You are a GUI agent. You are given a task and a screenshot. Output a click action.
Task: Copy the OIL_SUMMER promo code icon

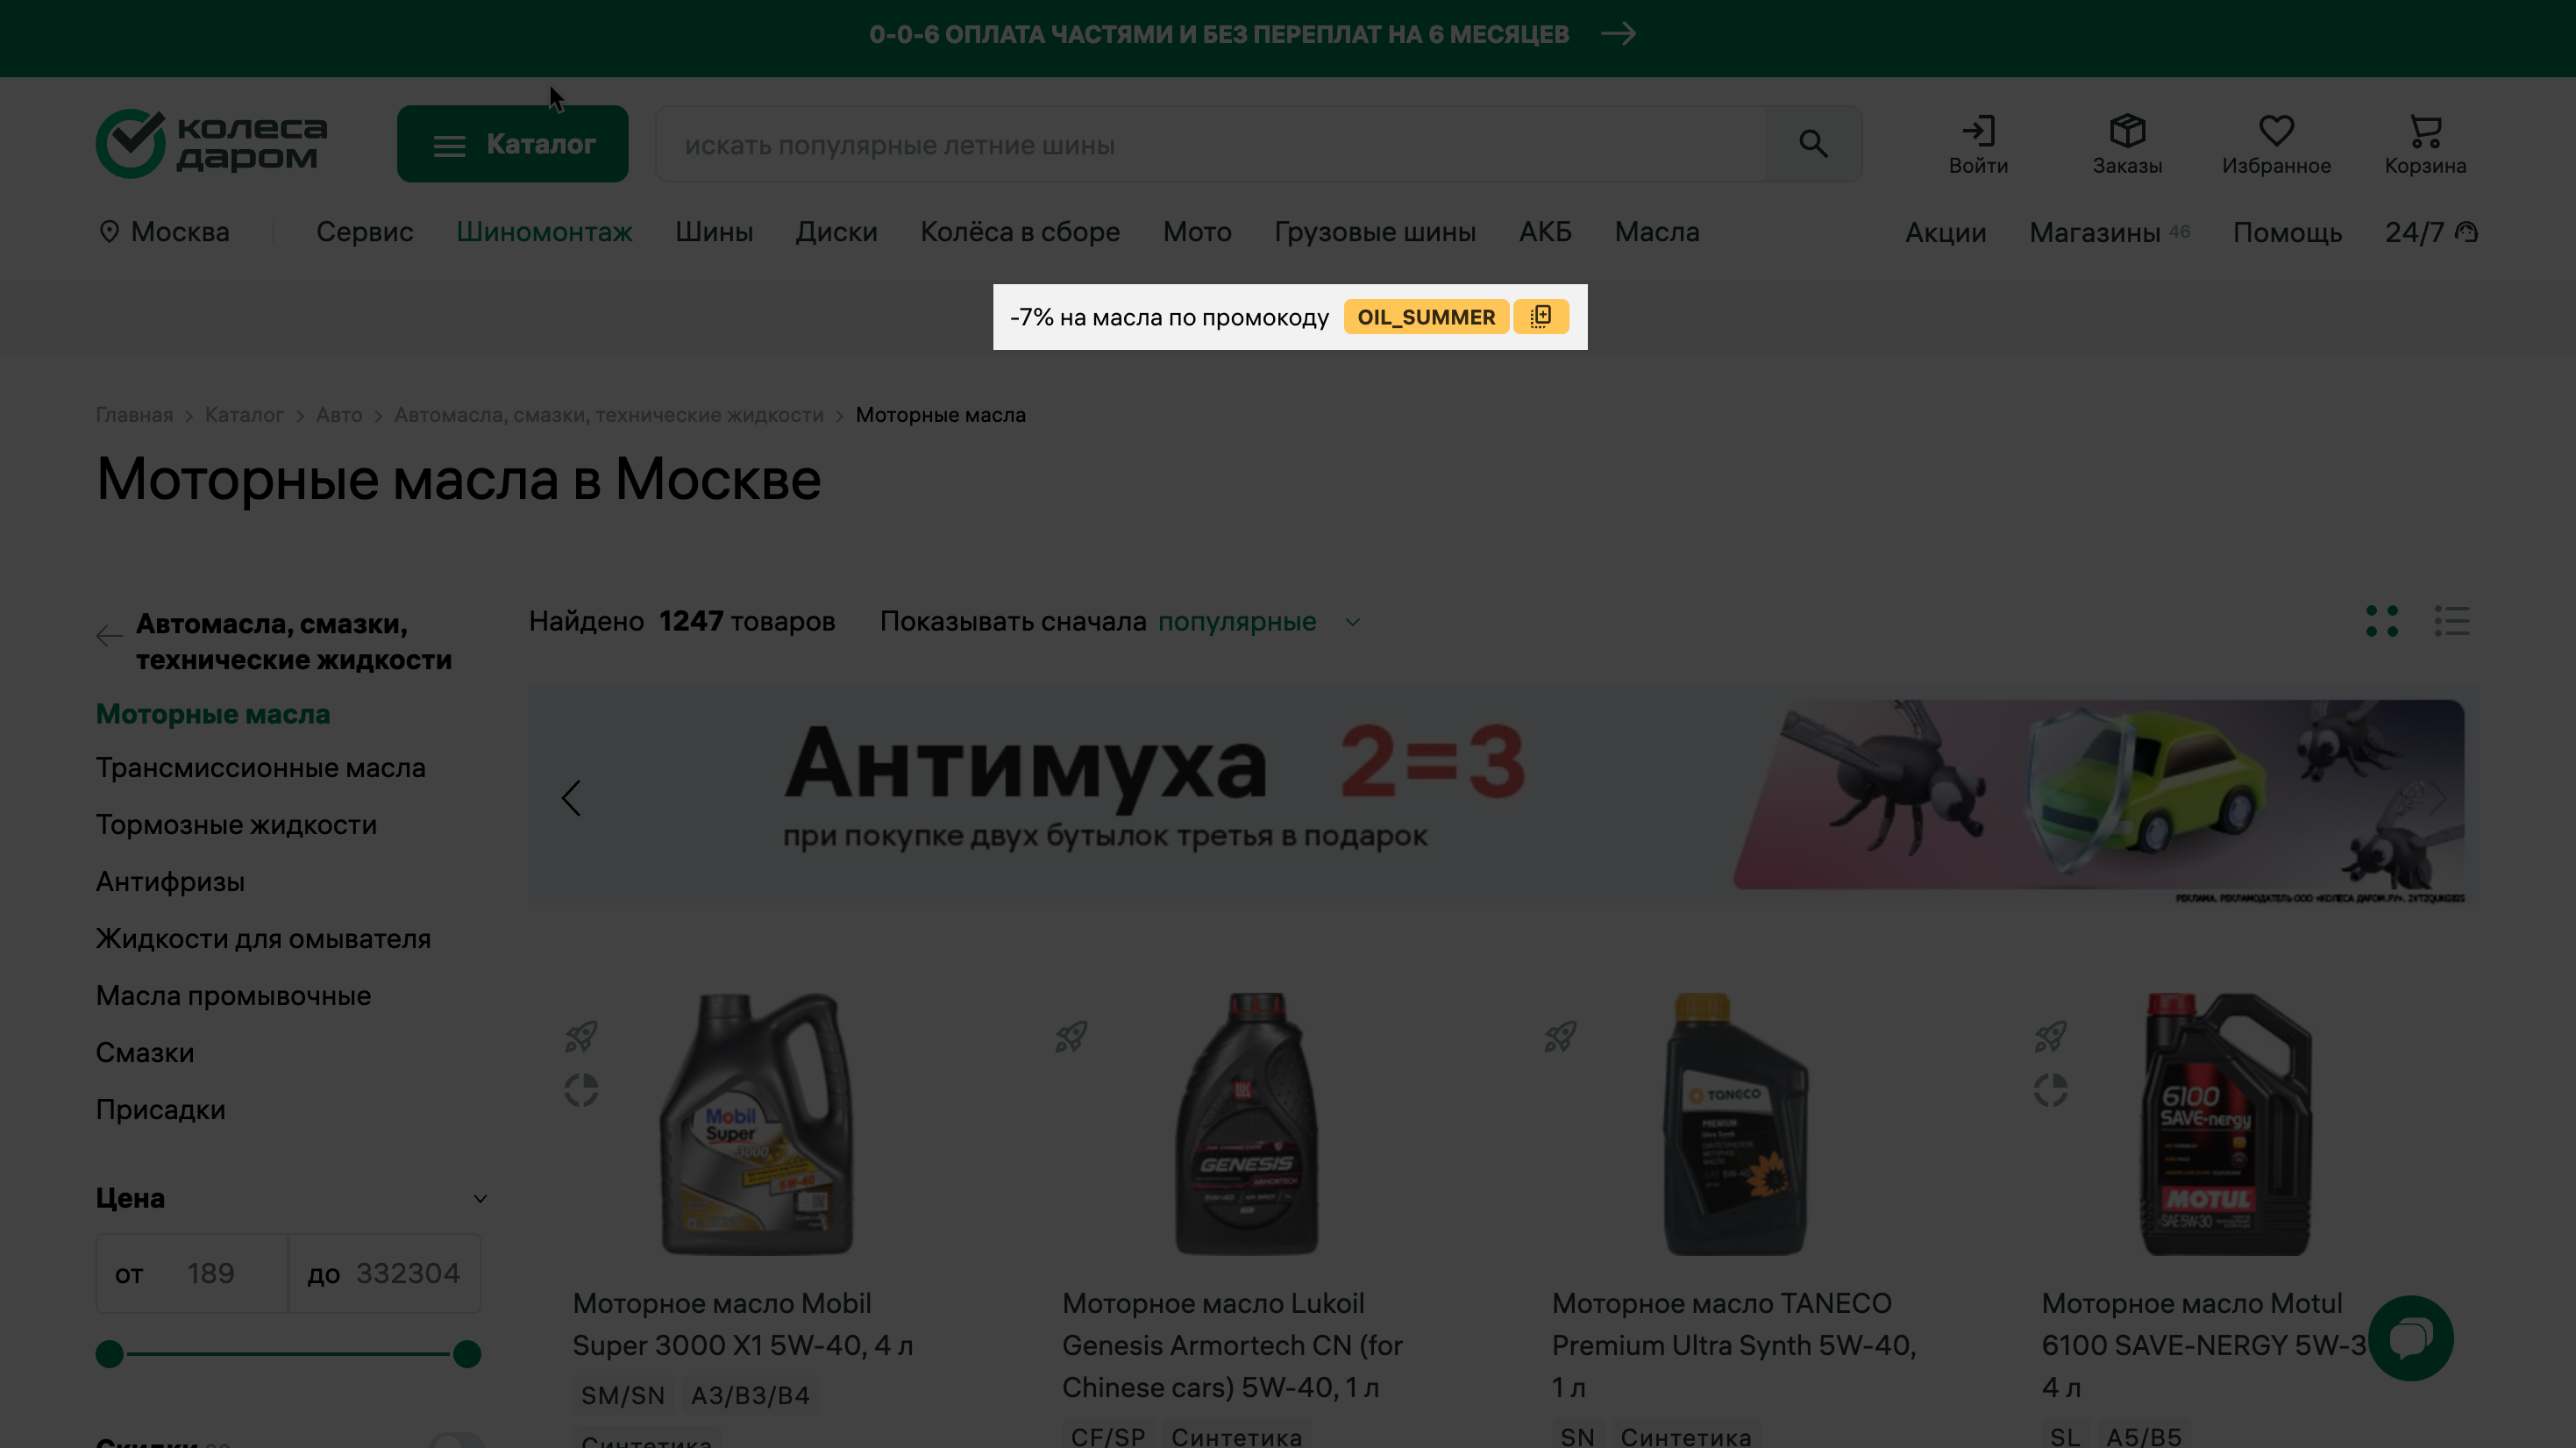point(1540,317)
